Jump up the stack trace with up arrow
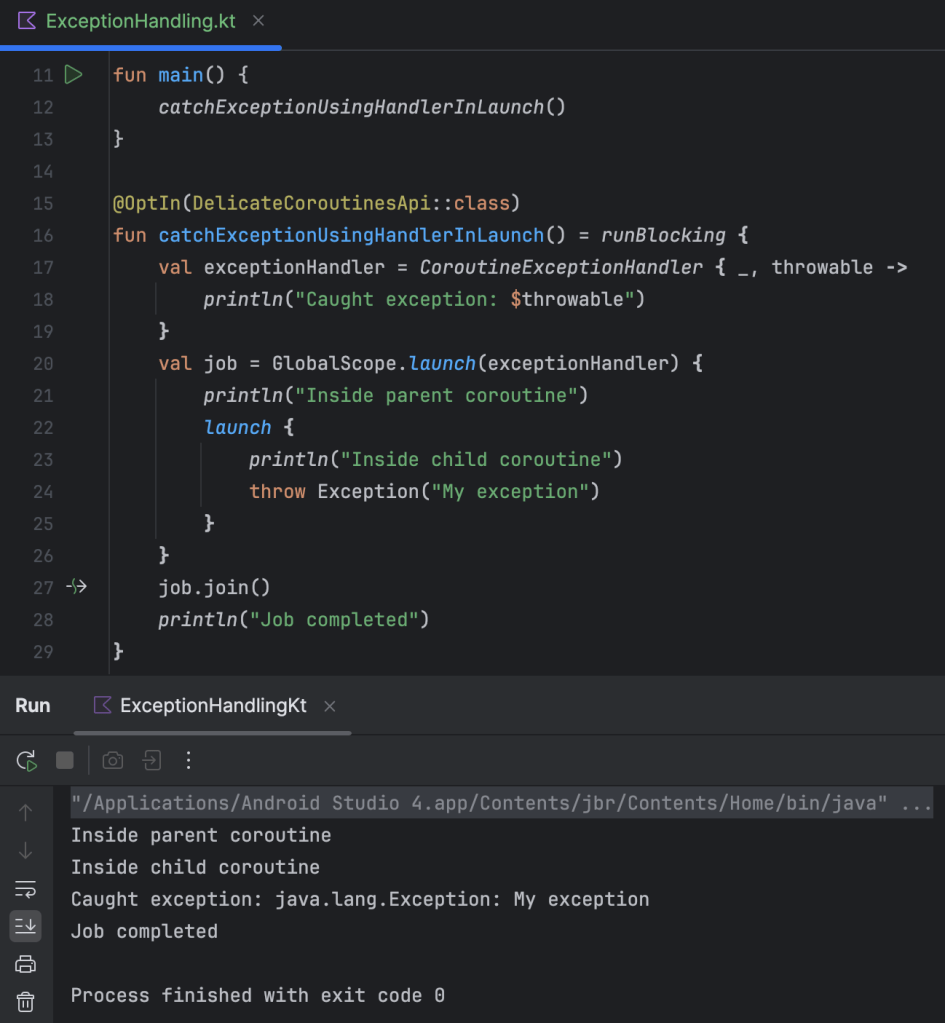This screenshot has height=1023, width=945. (26, 813)
